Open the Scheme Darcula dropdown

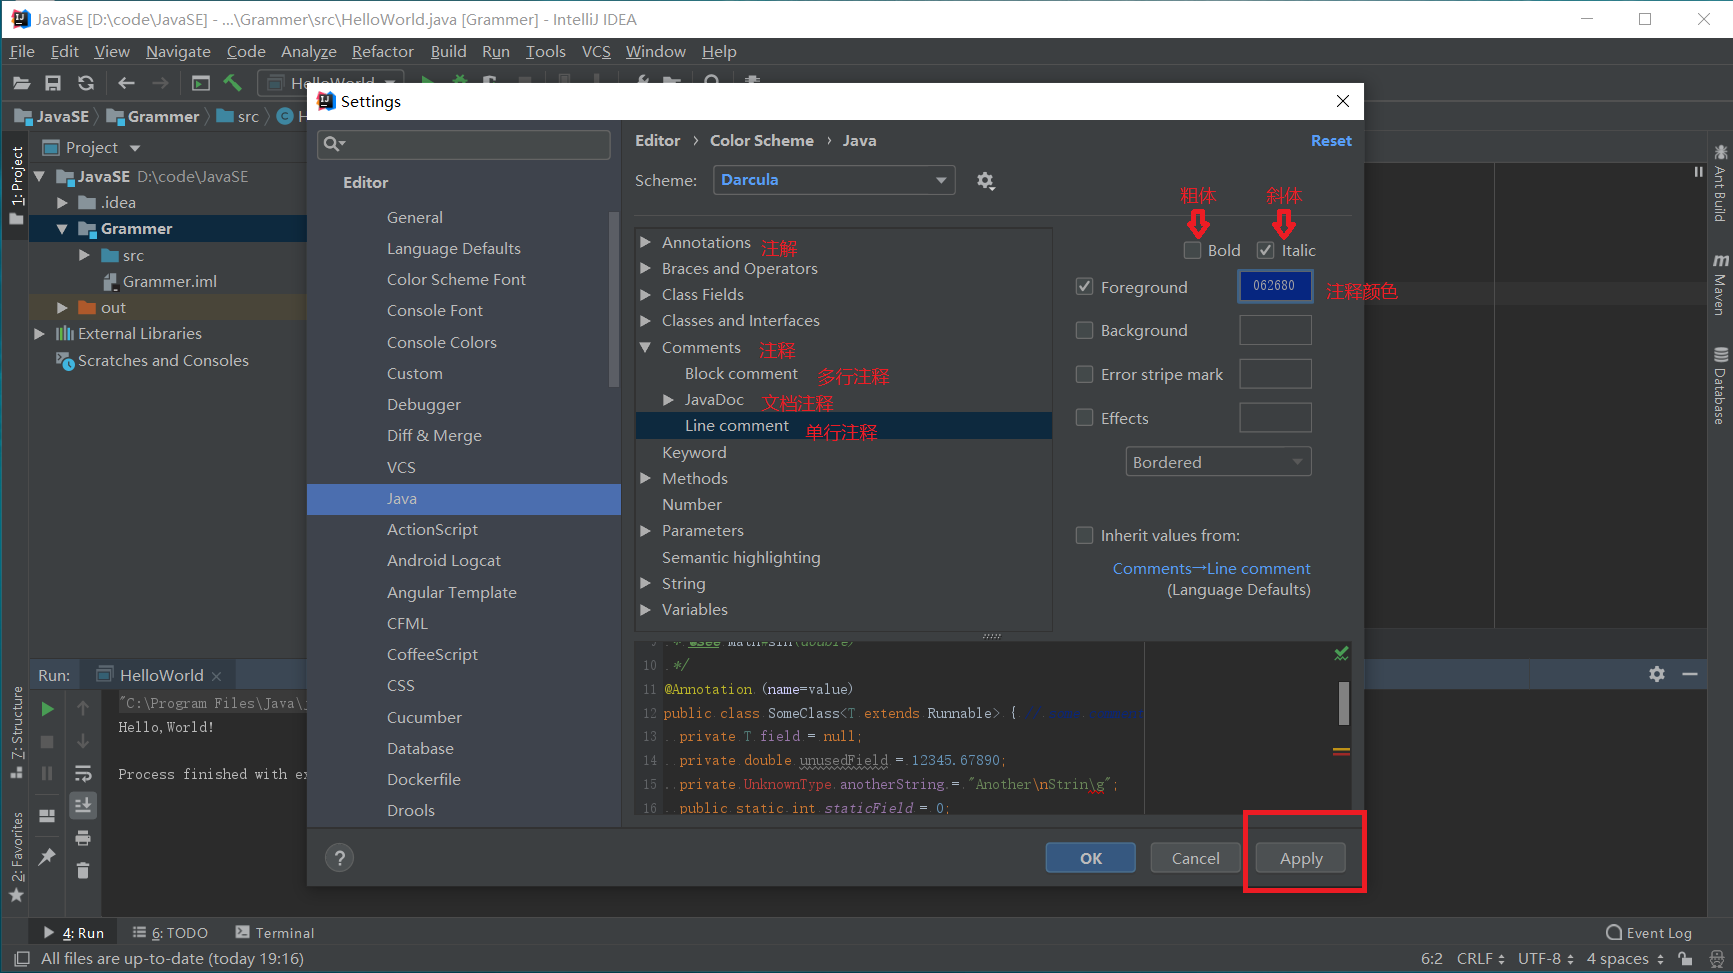click(834, 180)
